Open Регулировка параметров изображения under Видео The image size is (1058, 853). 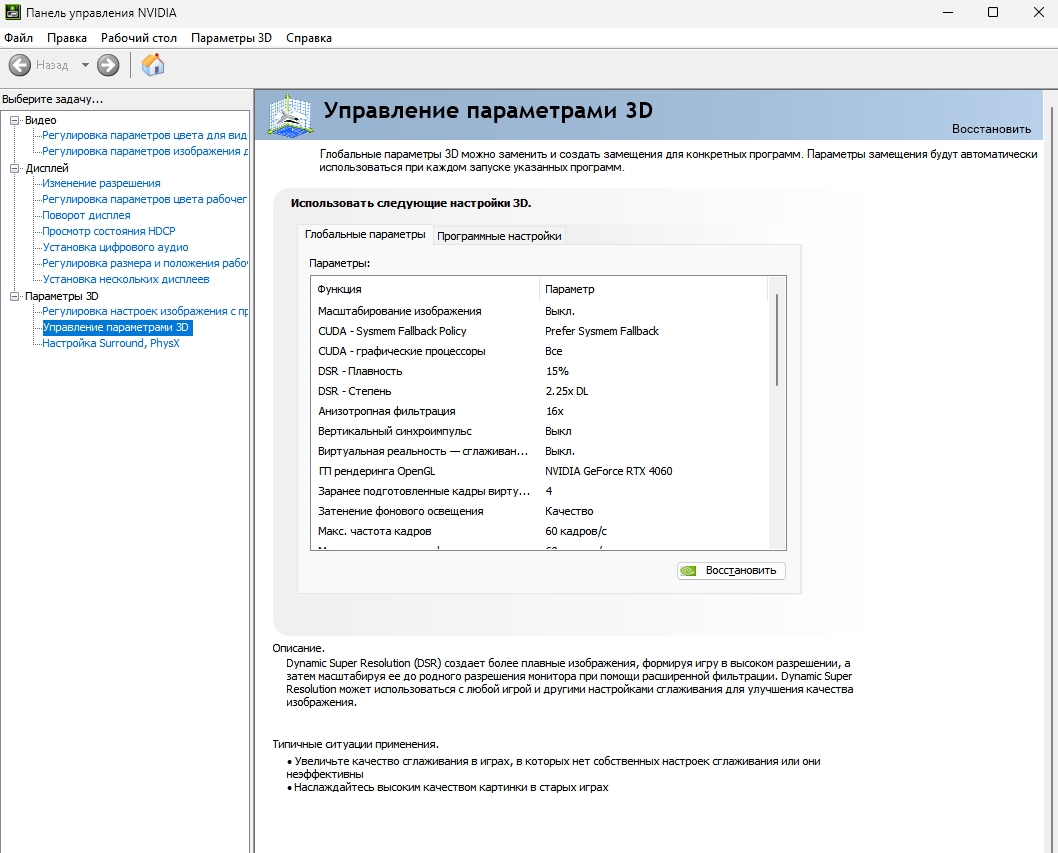click(144, 152)
